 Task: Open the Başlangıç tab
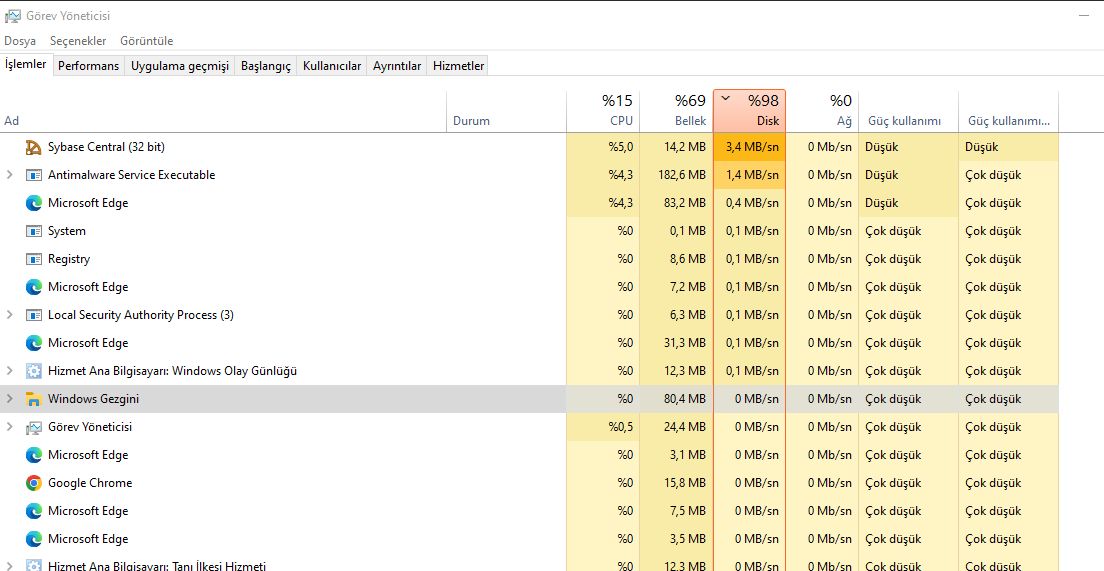tap(266, 66)
